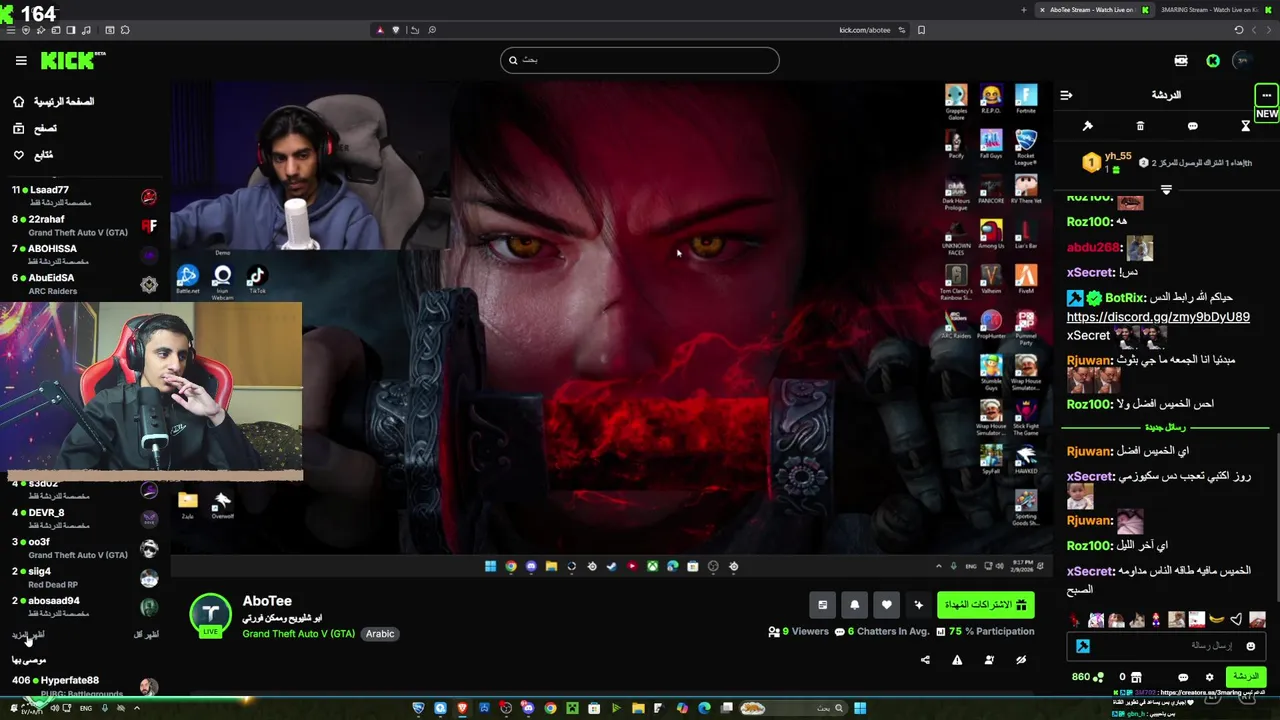Open recommended channel Hyperfate88
This screenshot has width=1280, height=720.
coord(84,686)
